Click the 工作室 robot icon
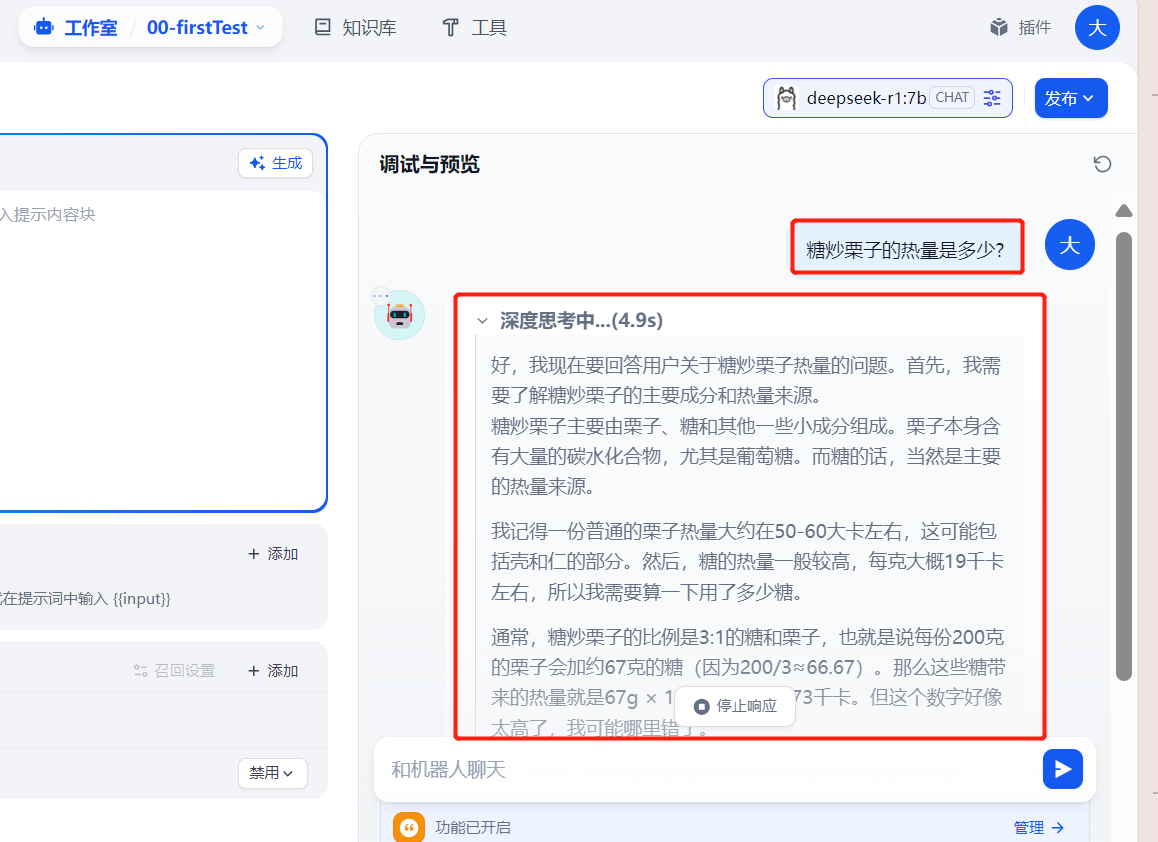 (42, 27)
